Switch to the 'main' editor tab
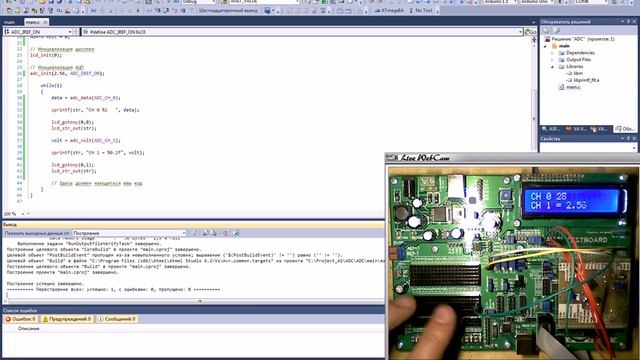The image size is (640, 360). tap(9, 22)
